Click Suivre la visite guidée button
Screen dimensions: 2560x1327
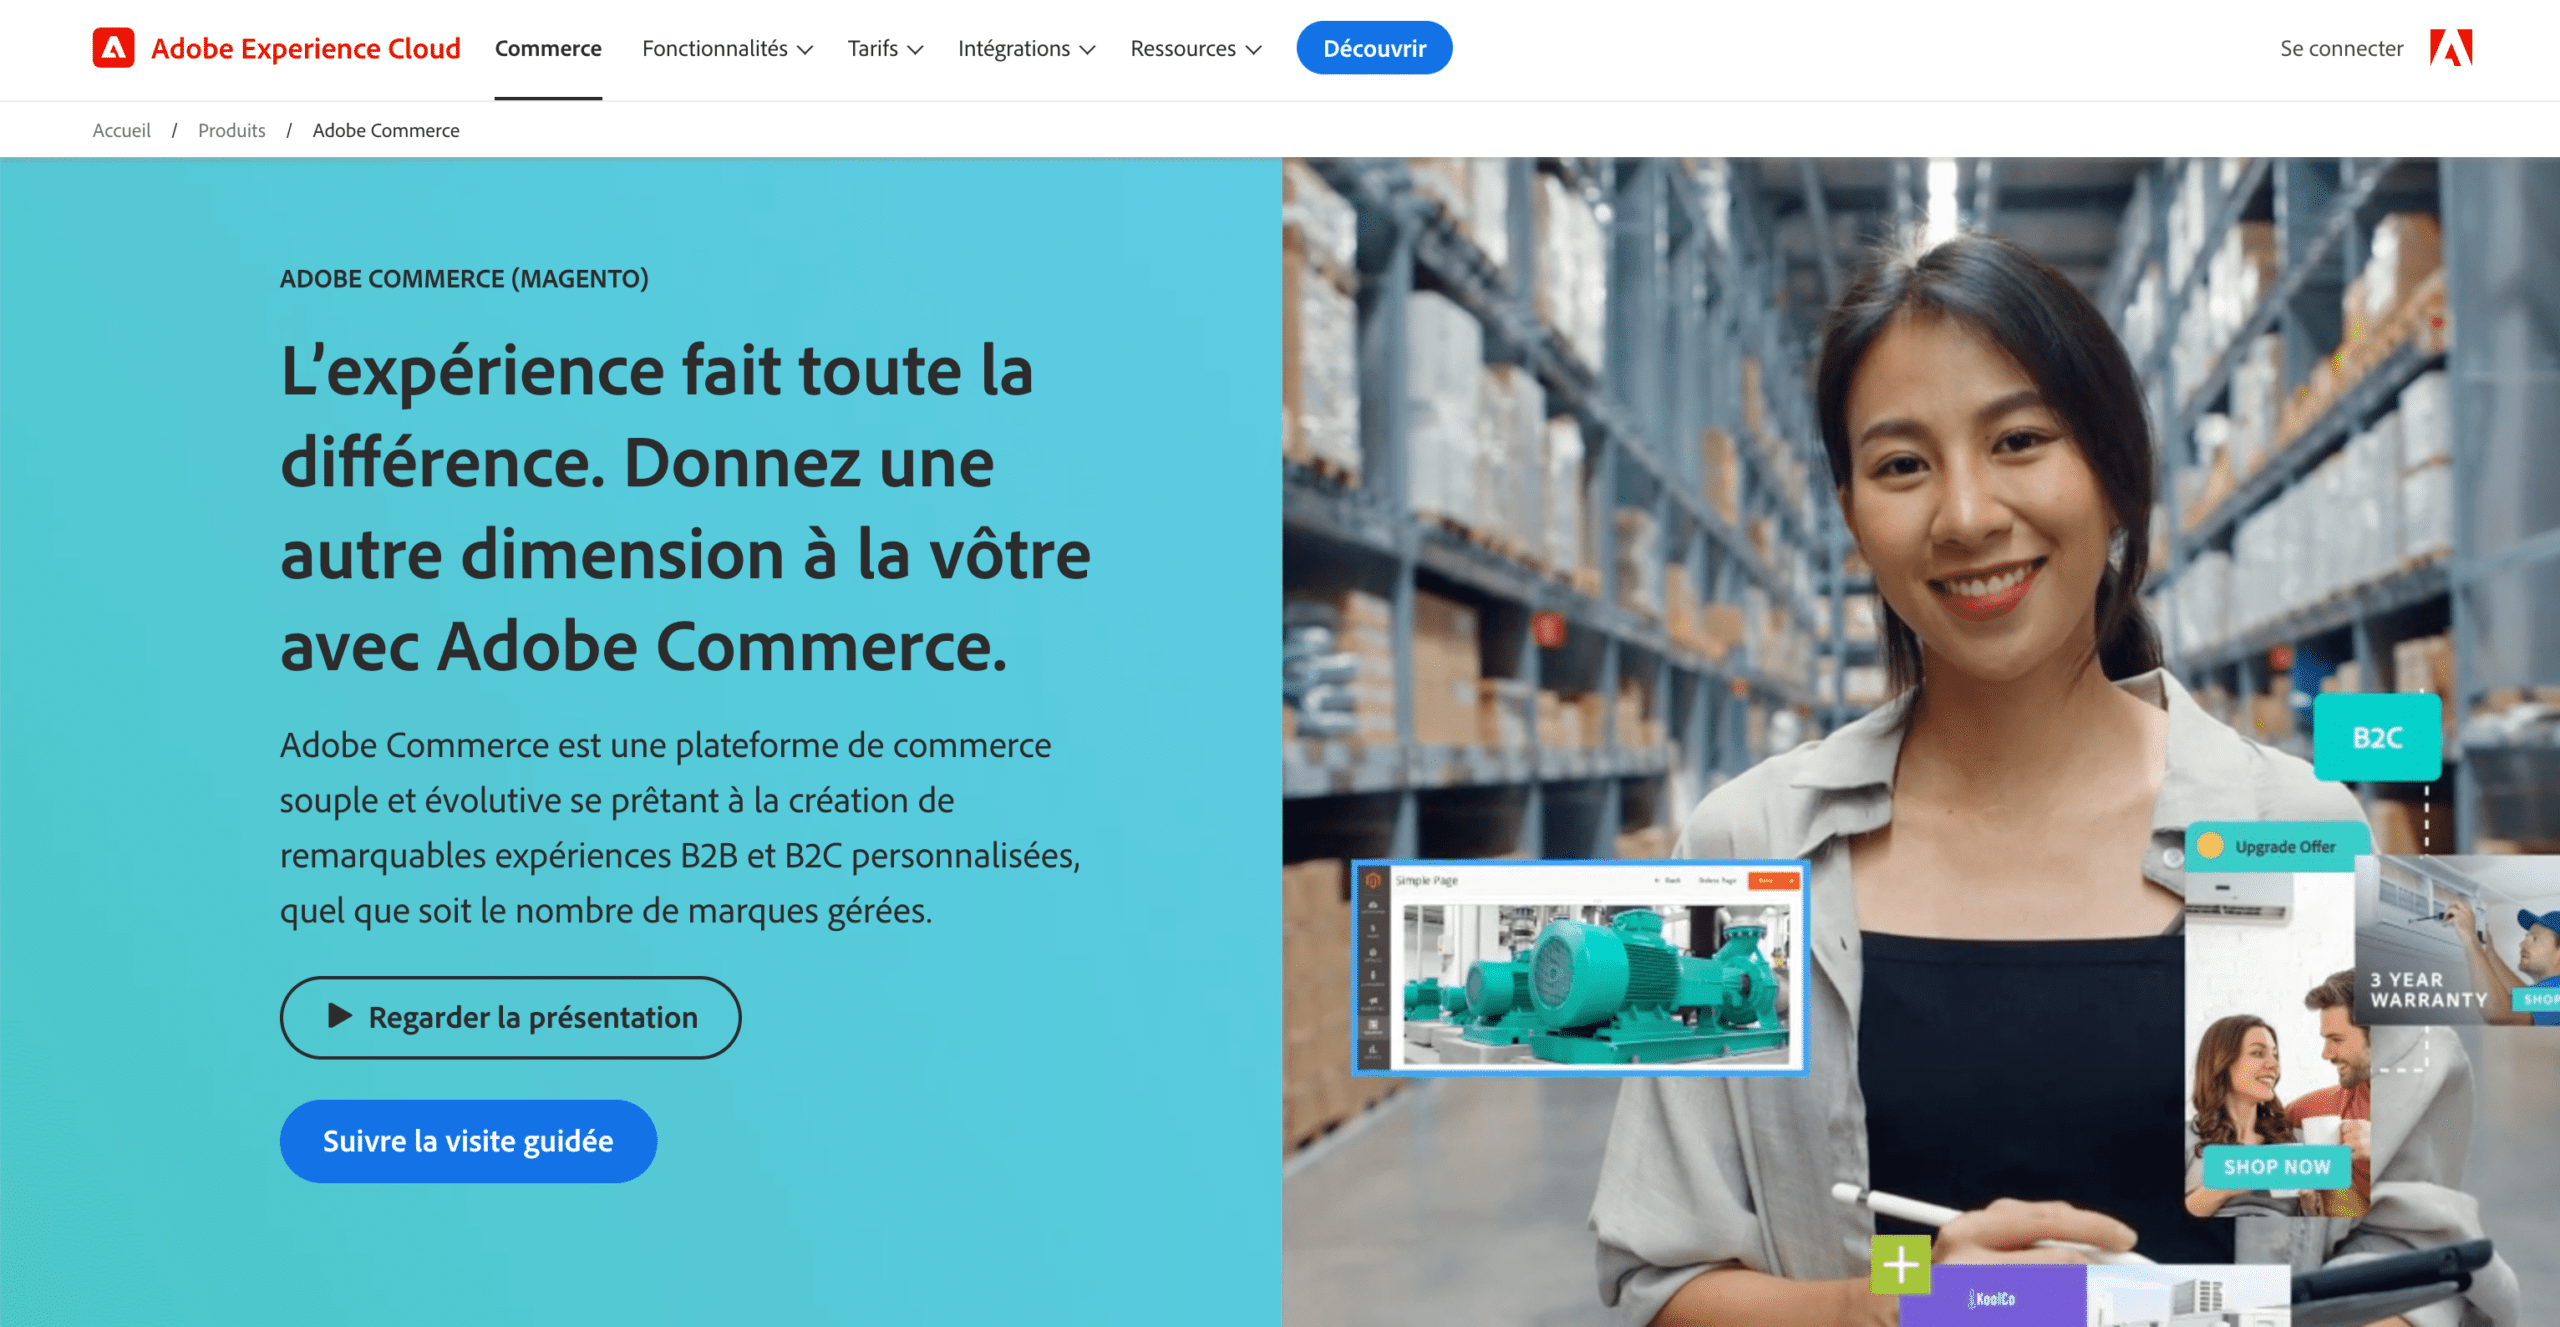[468, 1141]
